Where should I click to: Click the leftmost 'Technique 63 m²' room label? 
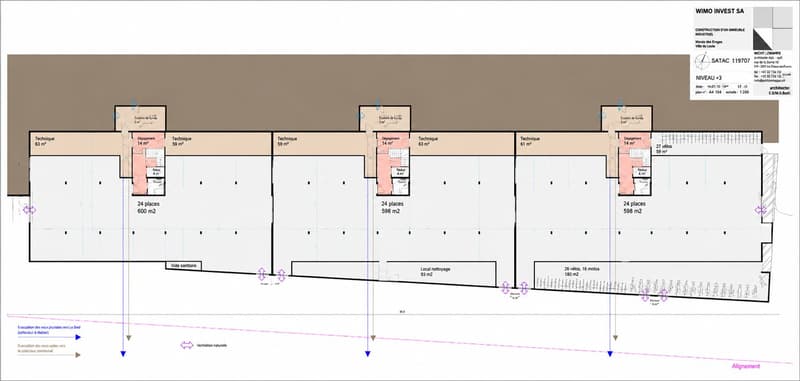tap(44, 141)
